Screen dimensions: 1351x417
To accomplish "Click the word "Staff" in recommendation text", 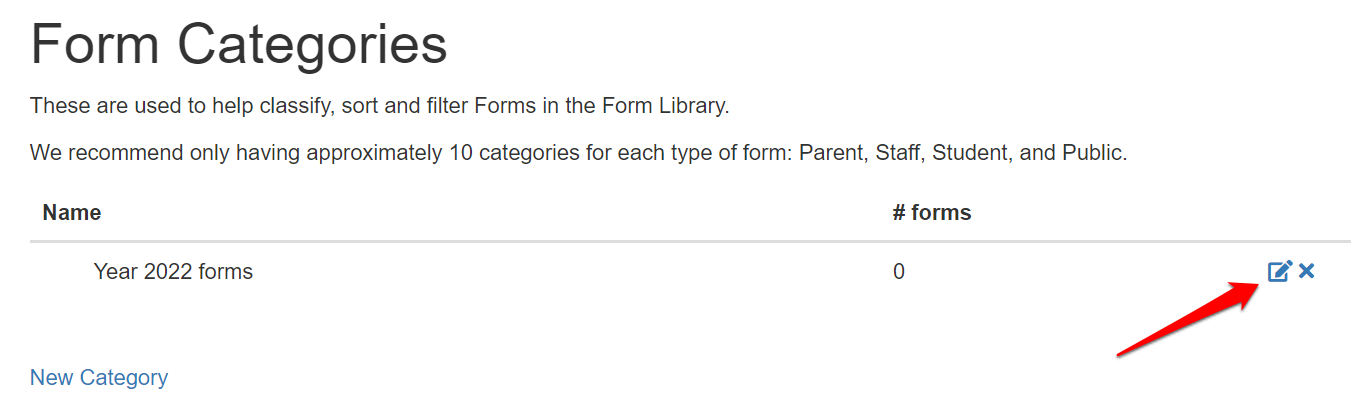I will [899, 154].
